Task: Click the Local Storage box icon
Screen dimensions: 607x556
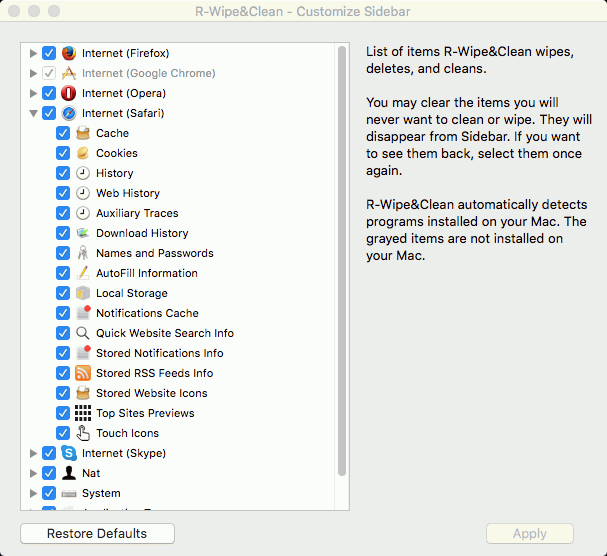Action: tap(83, 293)
